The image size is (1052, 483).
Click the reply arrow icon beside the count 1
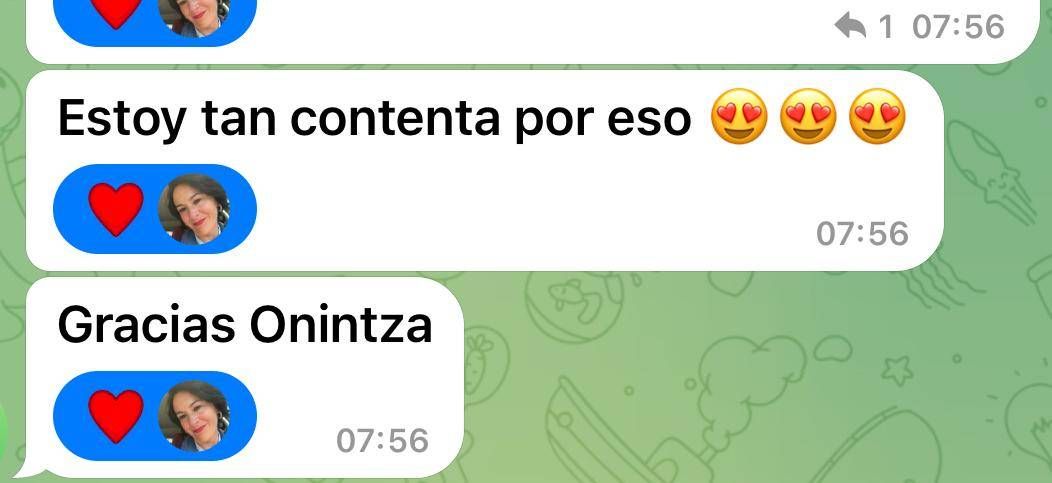click(x=851, y=27)
